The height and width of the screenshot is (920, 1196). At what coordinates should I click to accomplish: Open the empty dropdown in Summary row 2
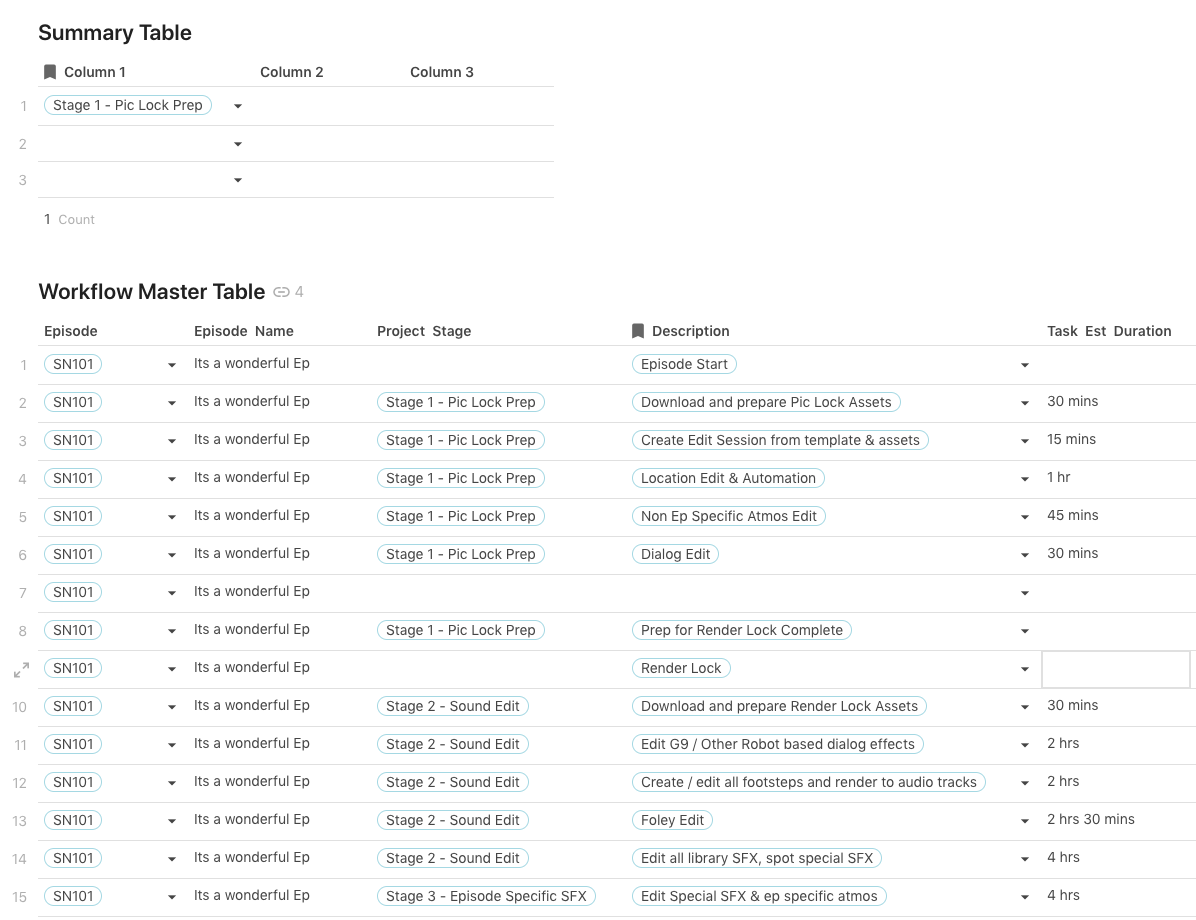[238, 144]
